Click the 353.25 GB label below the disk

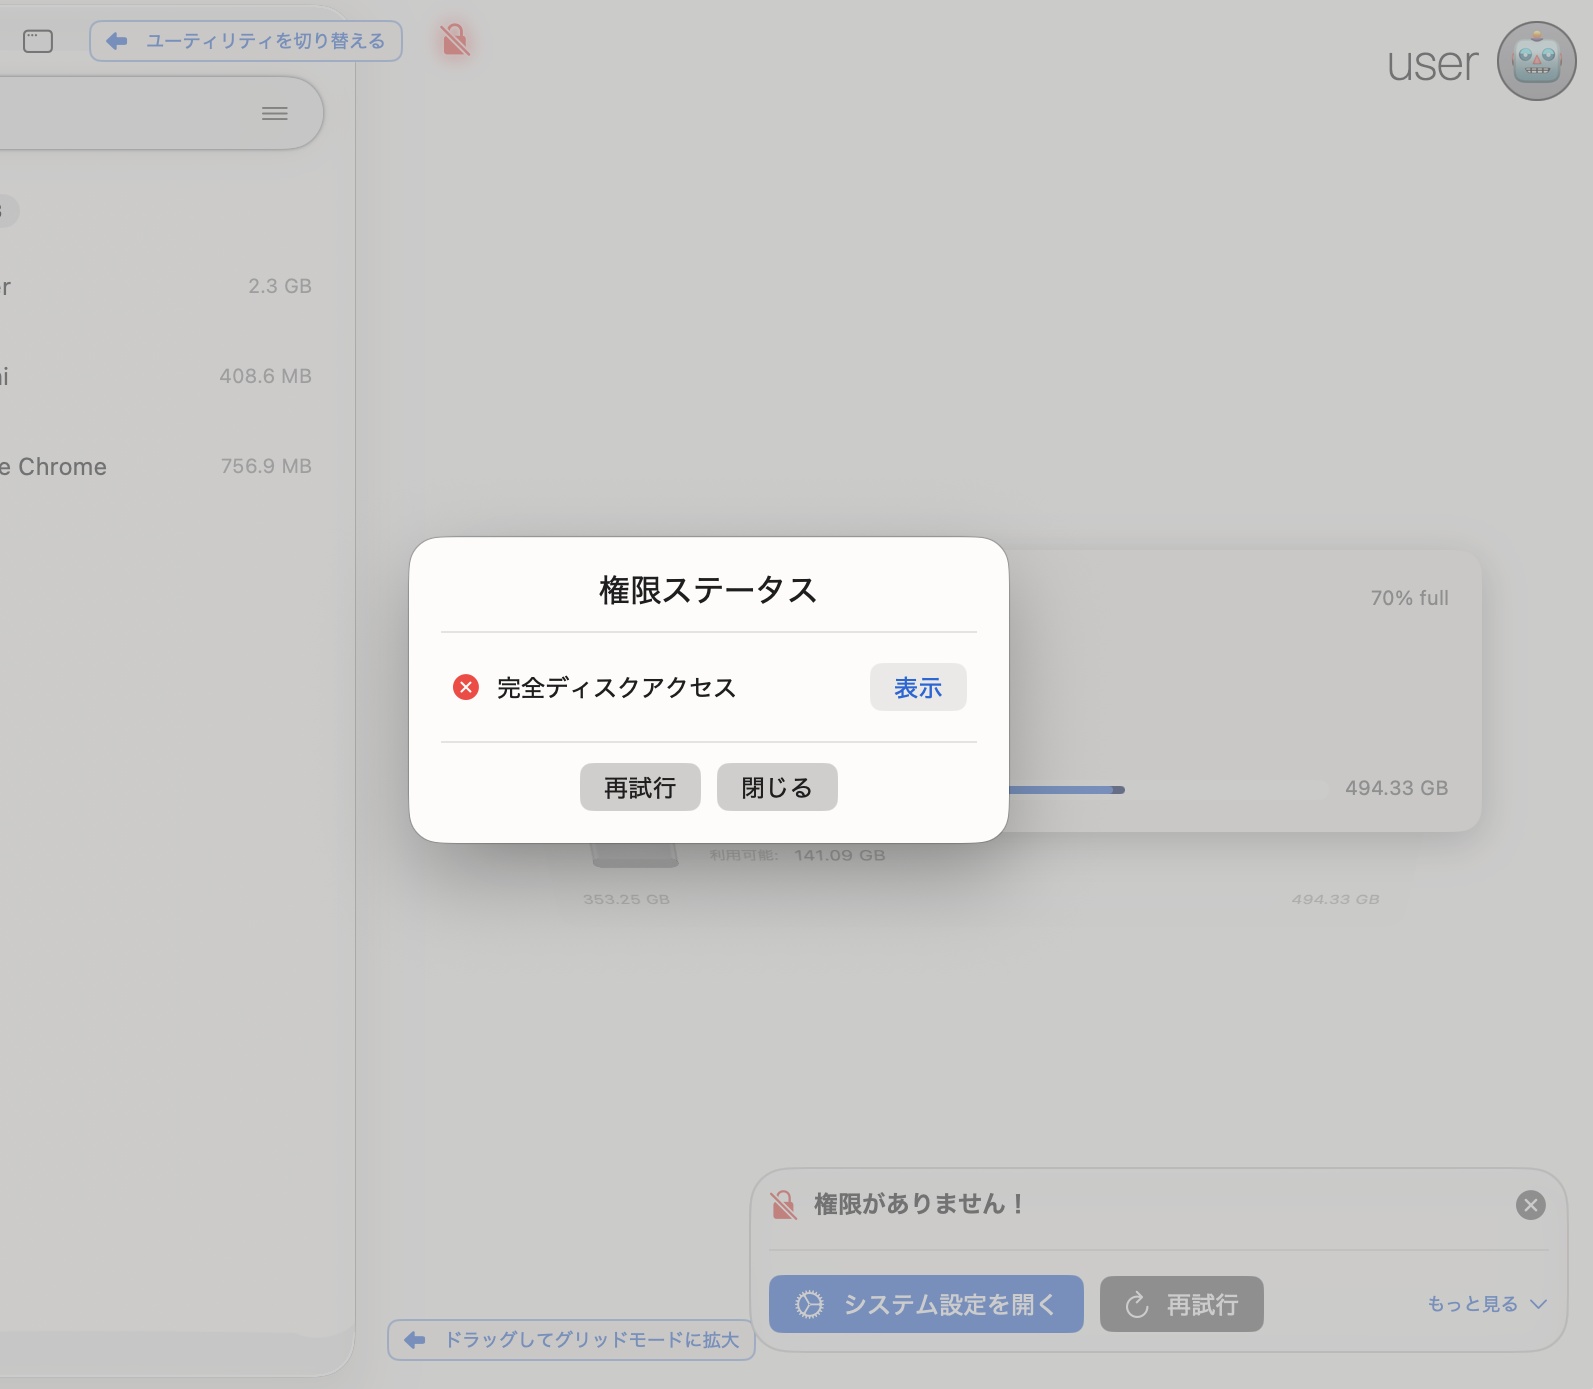point(627,899)
